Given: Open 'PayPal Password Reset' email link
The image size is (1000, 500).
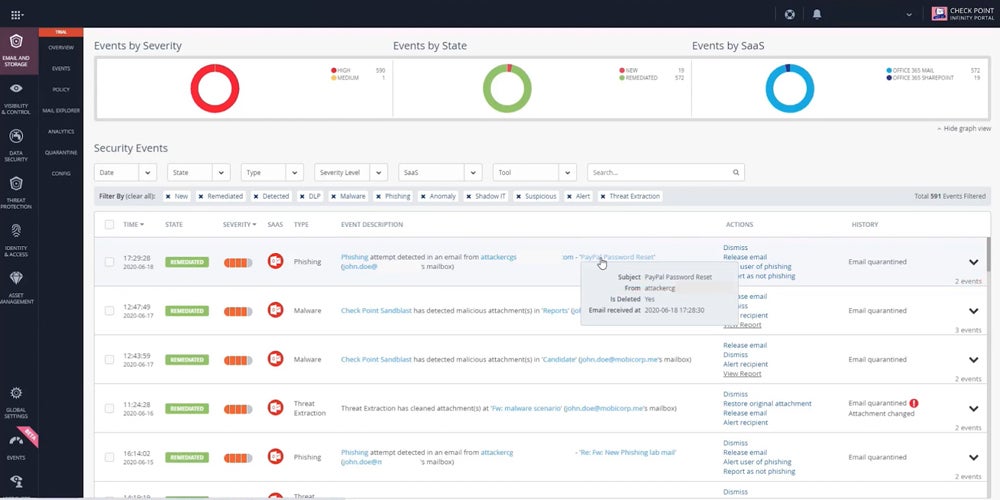Looking at the screenshot, I should click(617, 257).
